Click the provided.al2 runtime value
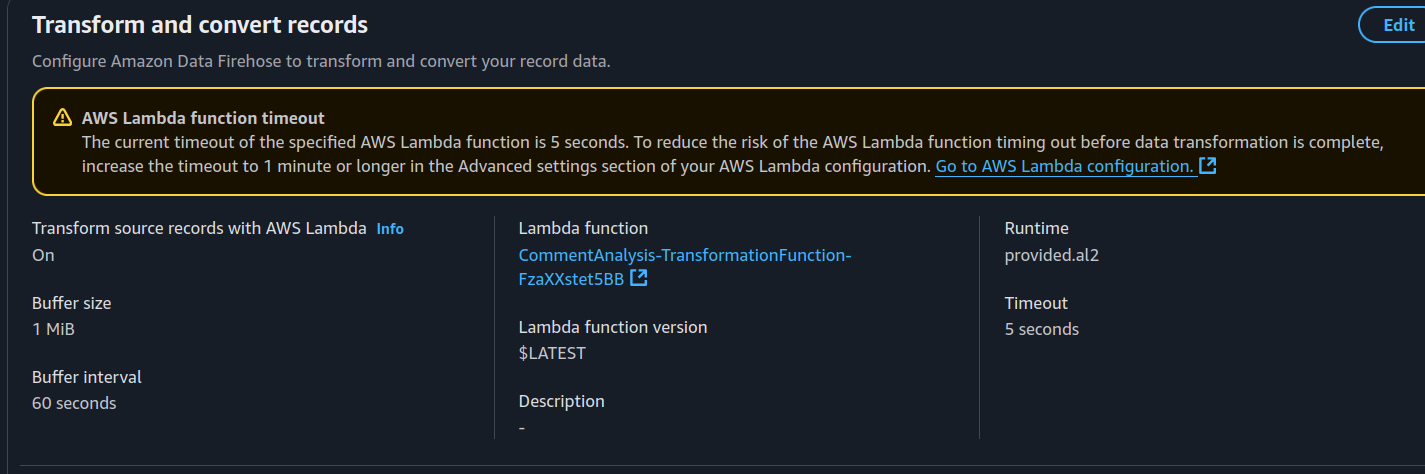Viewport: 1425px width, 474px height. [x=1051, y=255]
